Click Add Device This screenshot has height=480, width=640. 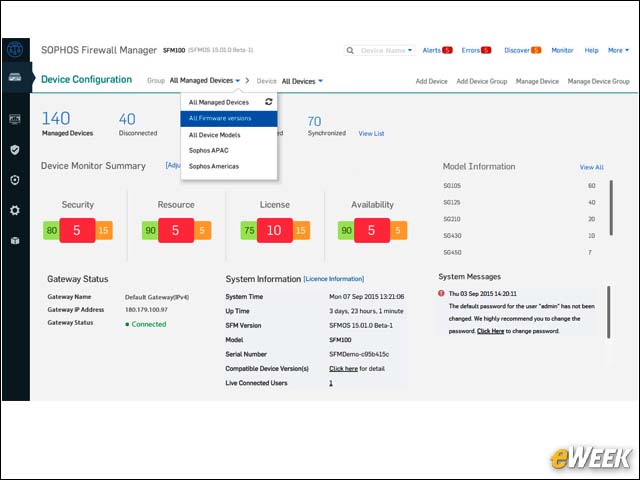point(431,81)
